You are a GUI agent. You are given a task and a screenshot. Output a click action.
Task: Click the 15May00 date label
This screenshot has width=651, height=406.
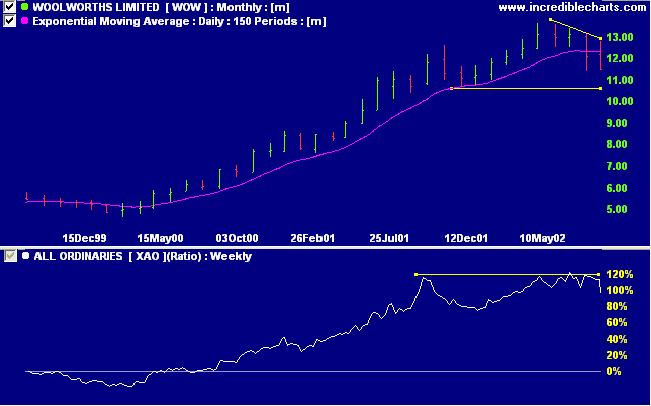coord(160,238)
